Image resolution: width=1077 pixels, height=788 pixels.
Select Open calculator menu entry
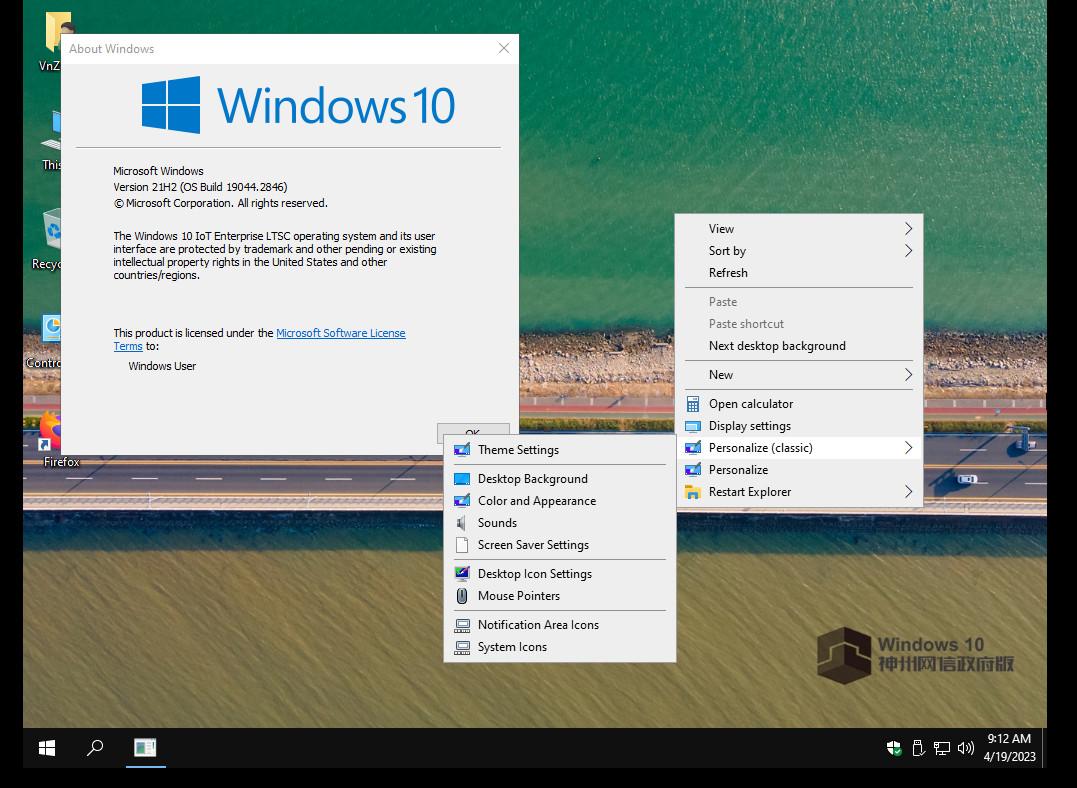pyautogui.click(x=800, y=404)
